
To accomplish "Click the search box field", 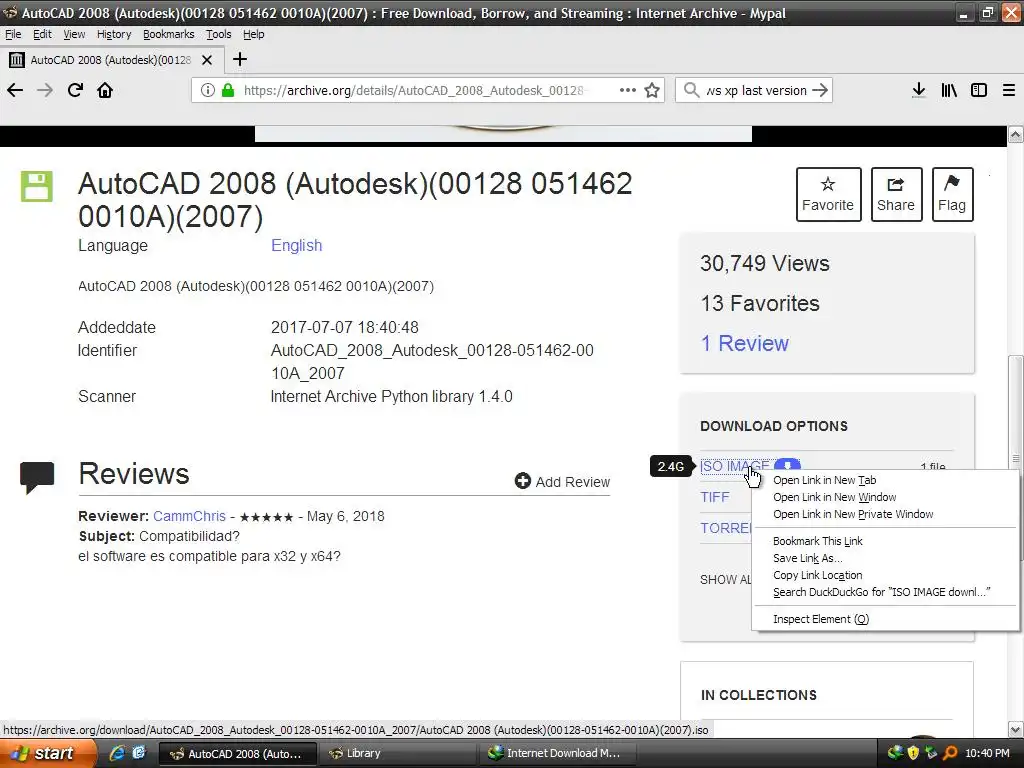I will click(x=754, y=90).
